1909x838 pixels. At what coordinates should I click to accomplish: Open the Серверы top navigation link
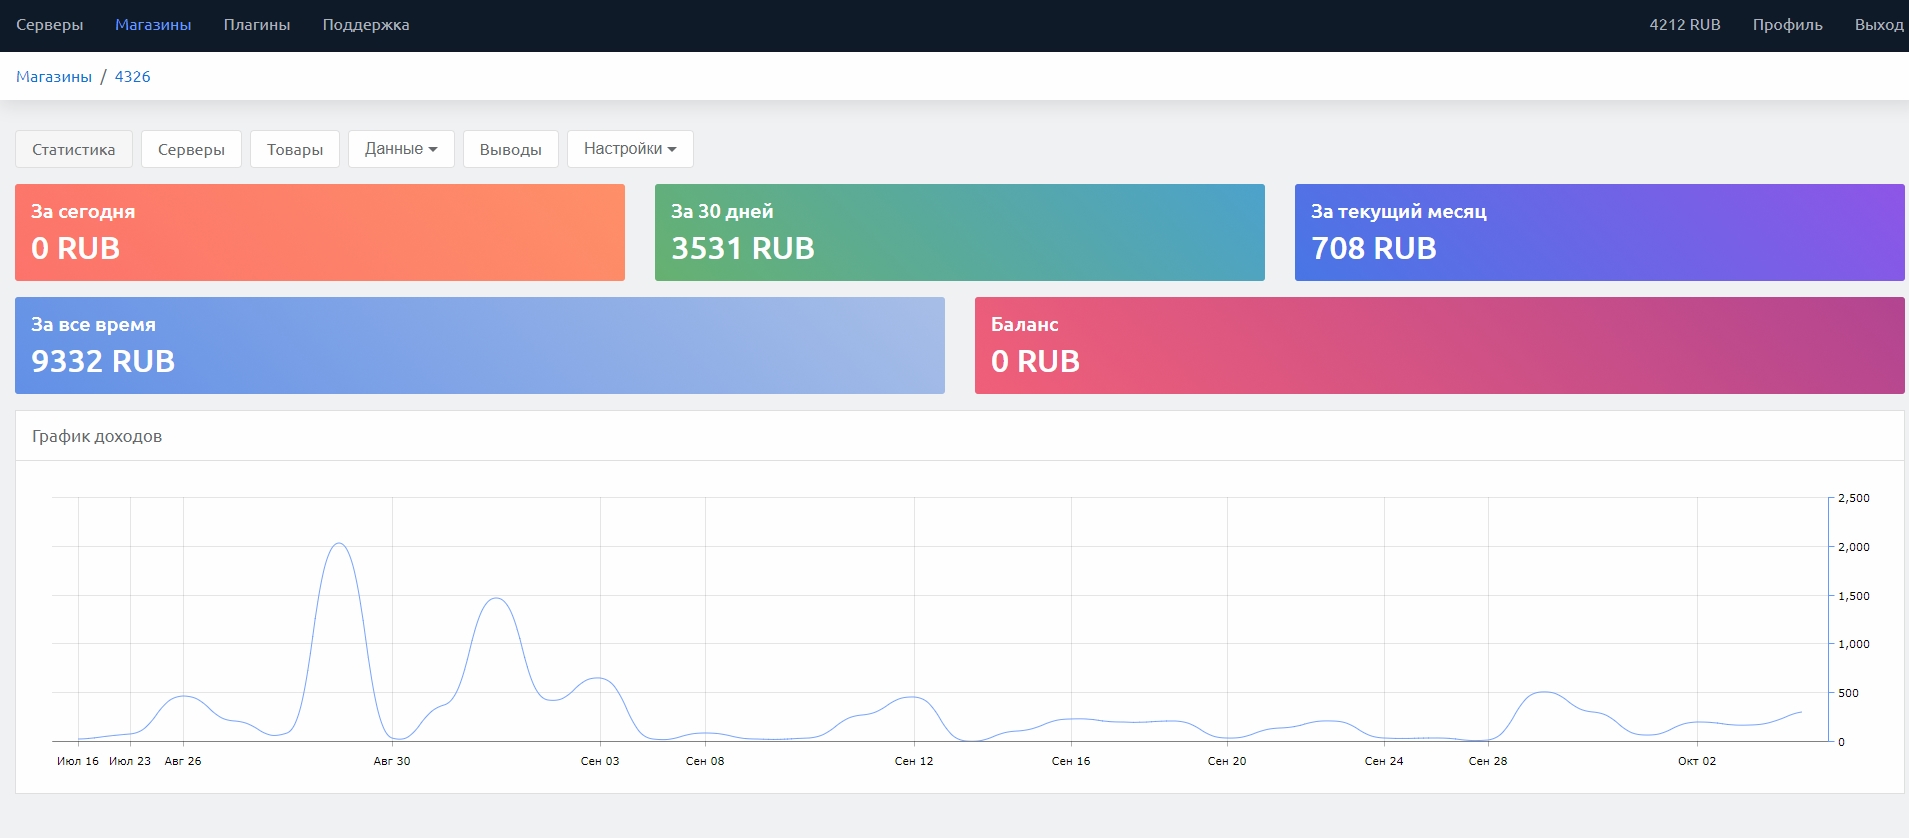point(49,25)
